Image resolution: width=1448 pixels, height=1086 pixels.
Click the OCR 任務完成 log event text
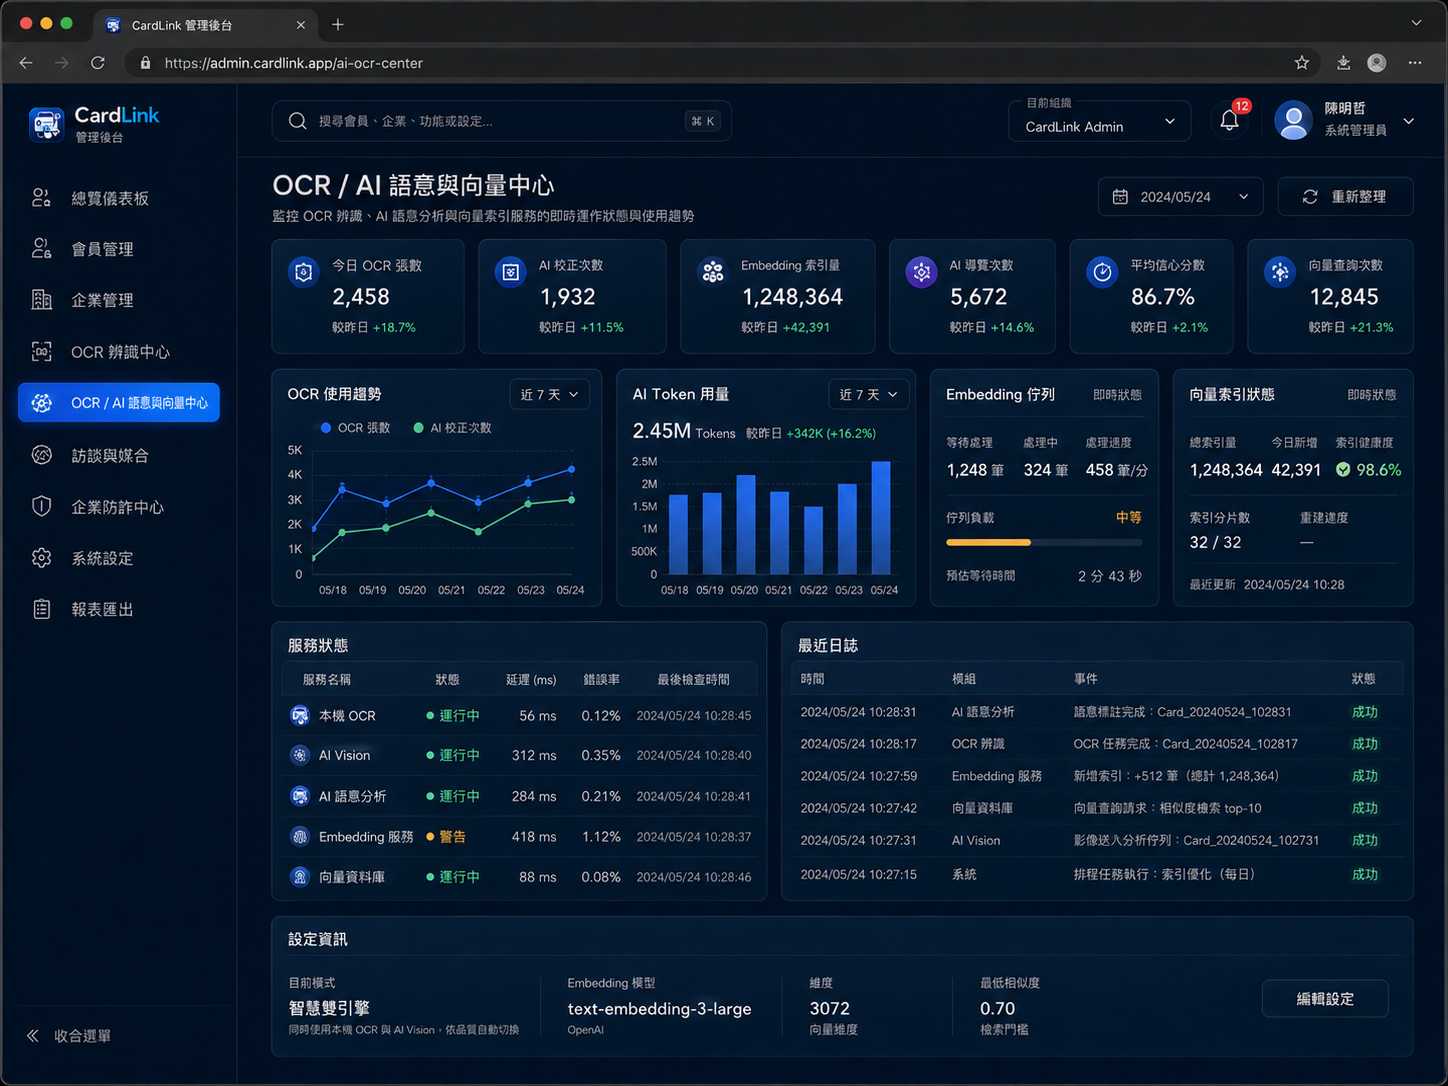click(1185, 744)
